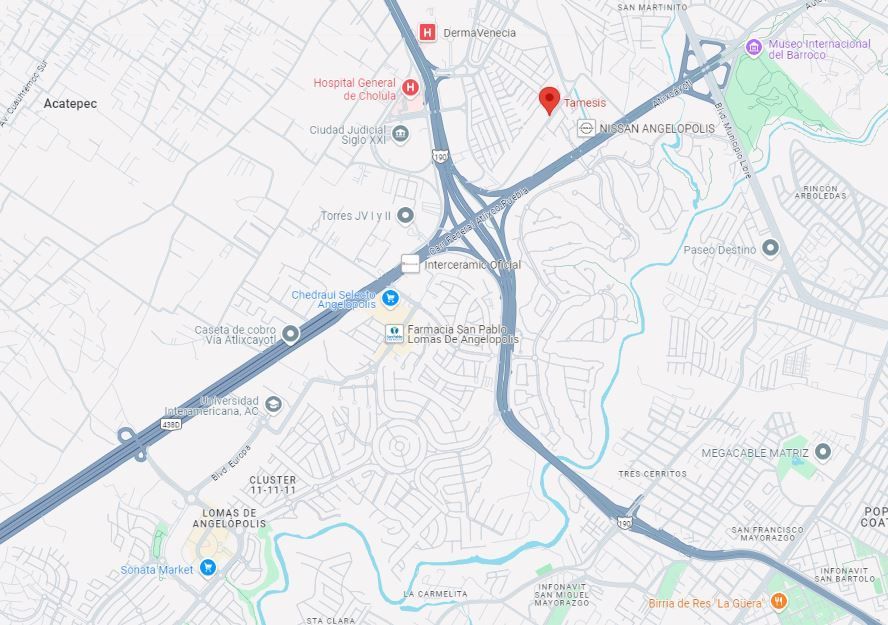Image resolution: width=888 pixels, height=625 pixels.
Task: Click the Ciudad Judicial Siglo XXI marker
Action: [400, 135]
